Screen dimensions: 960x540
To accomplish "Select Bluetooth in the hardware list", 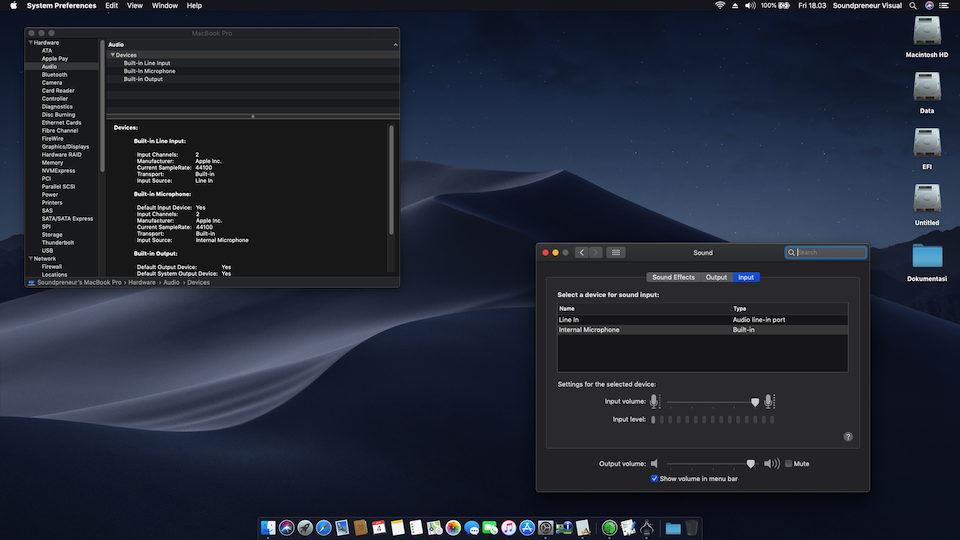I will tap(55, 75).
